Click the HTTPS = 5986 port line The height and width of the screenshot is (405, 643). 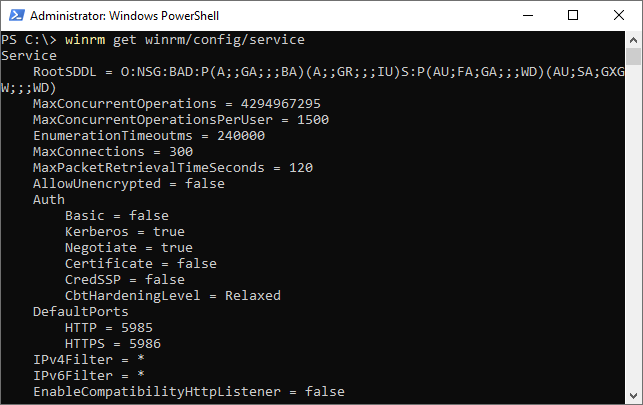[113, 344]
